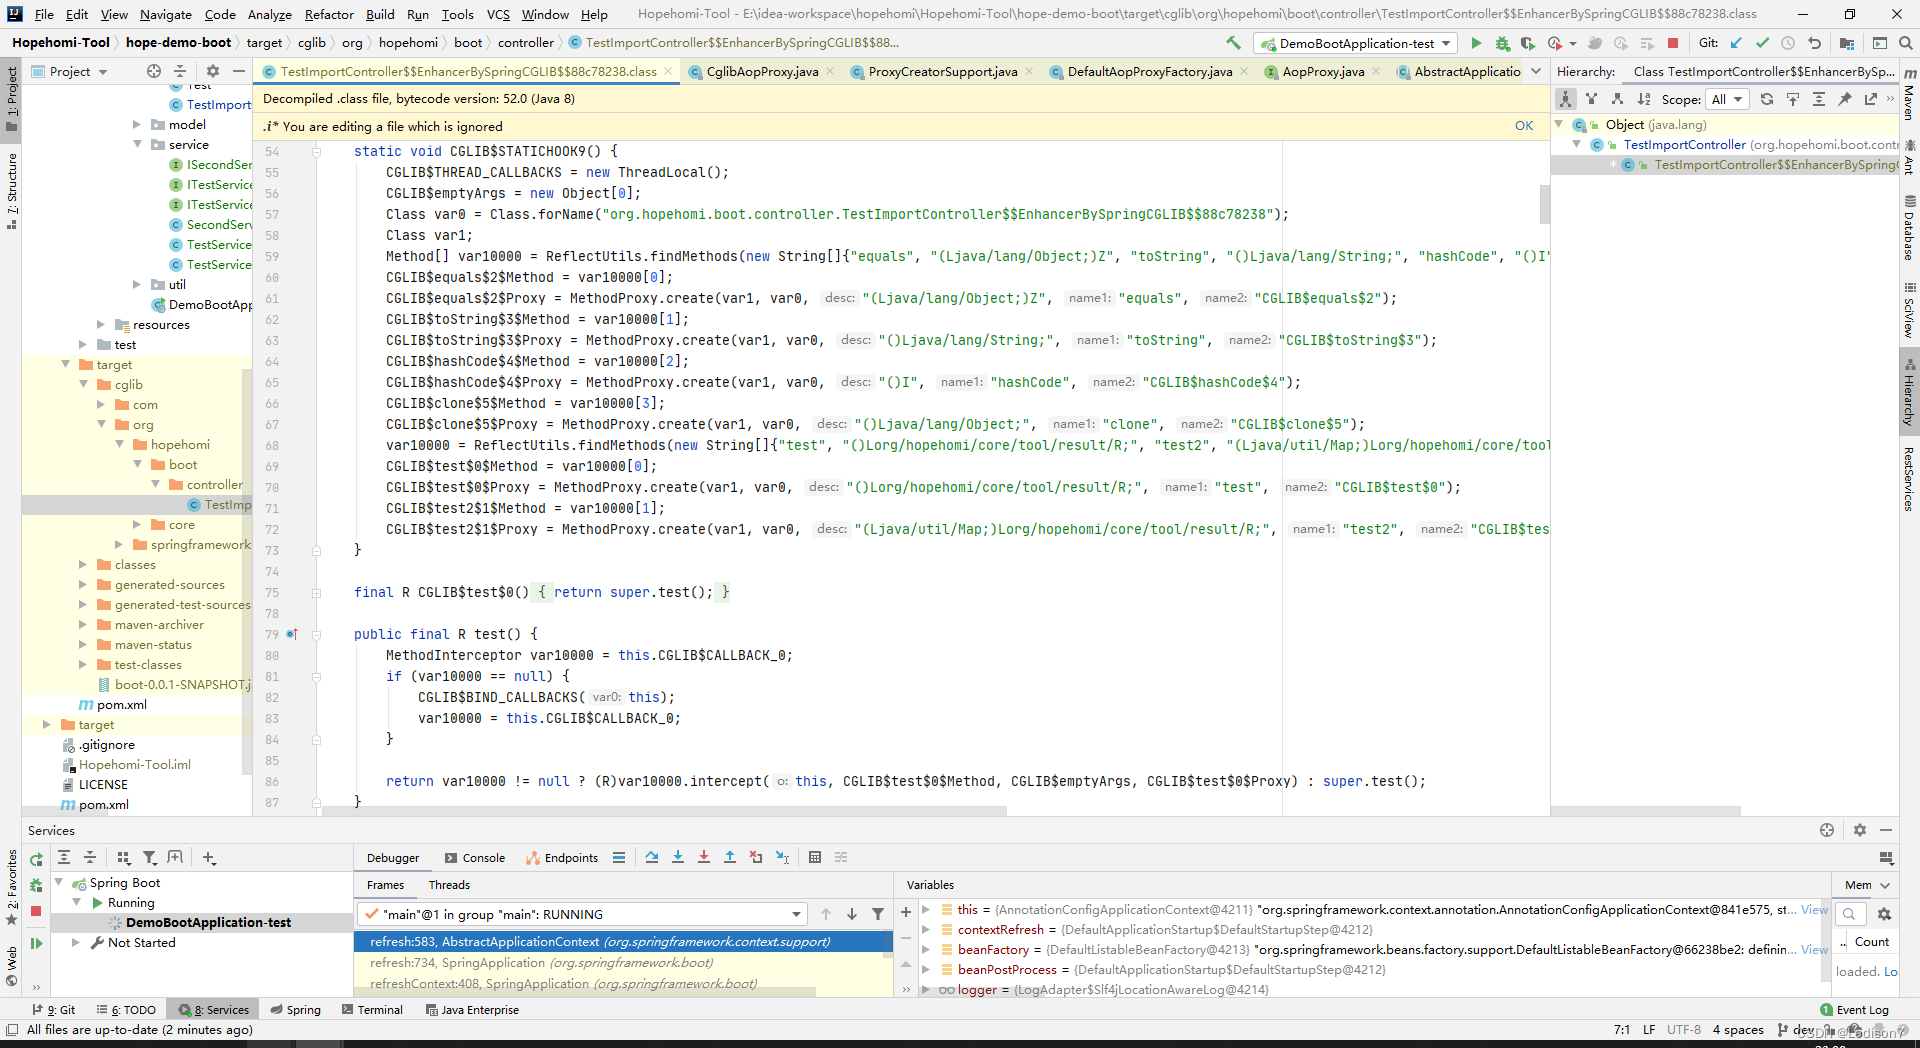
Task: Export Hierarchy to text file icon
Action: [1871, 99]
